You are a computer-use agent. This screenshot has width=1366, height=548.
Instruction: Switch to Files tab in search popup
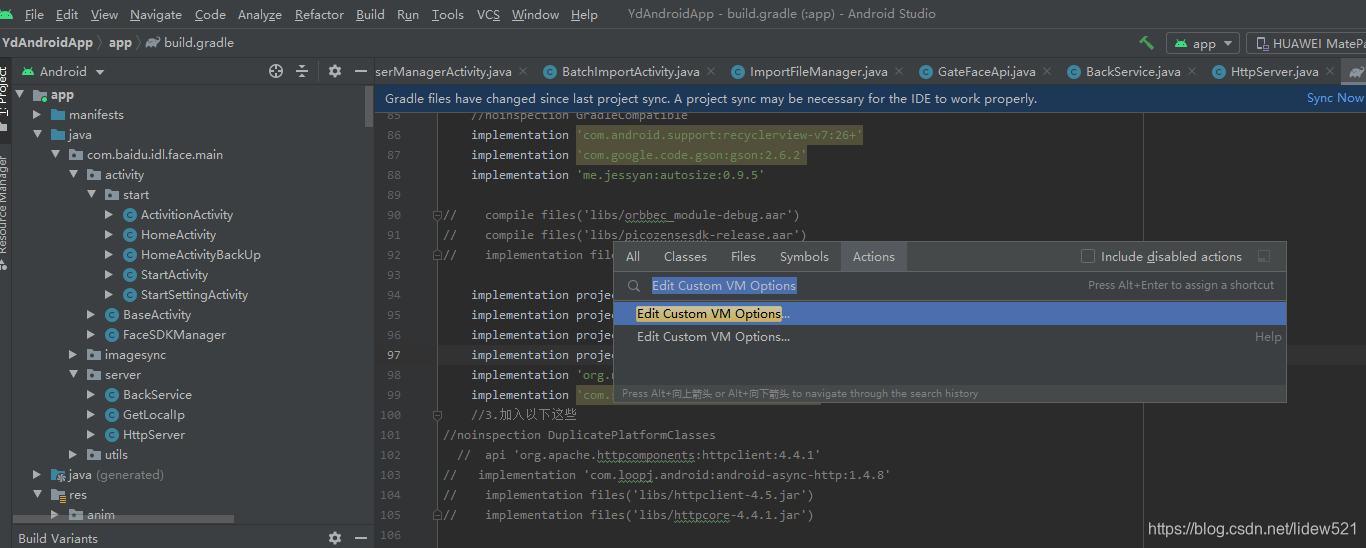coord(743,257)
